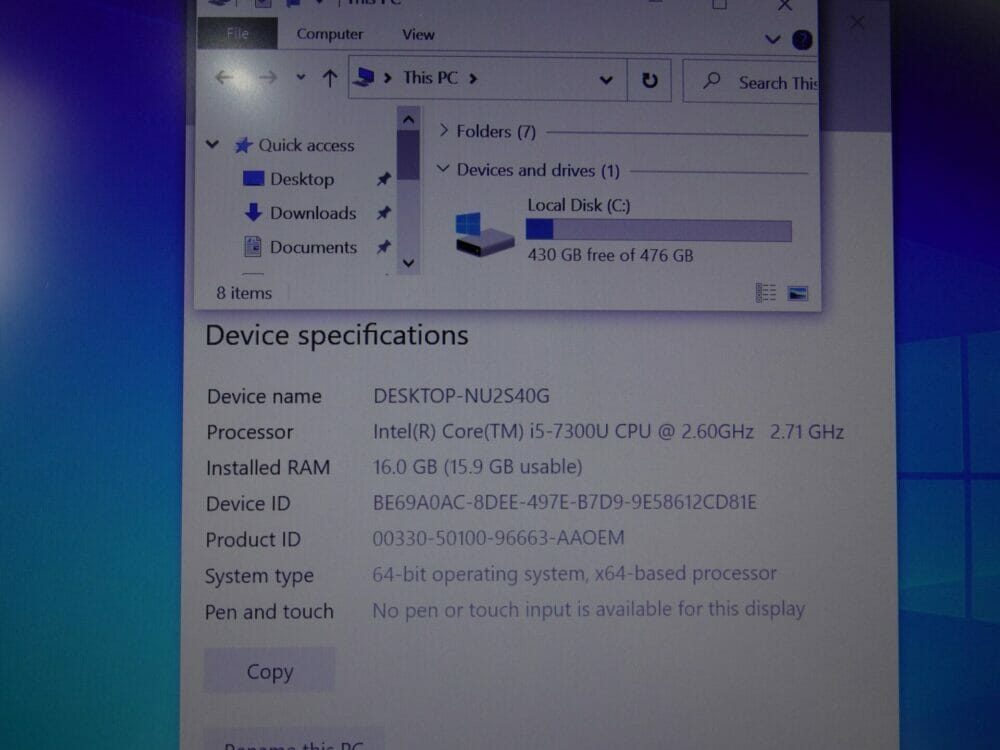Click the Quick access star icon

(x=243, y=145)
